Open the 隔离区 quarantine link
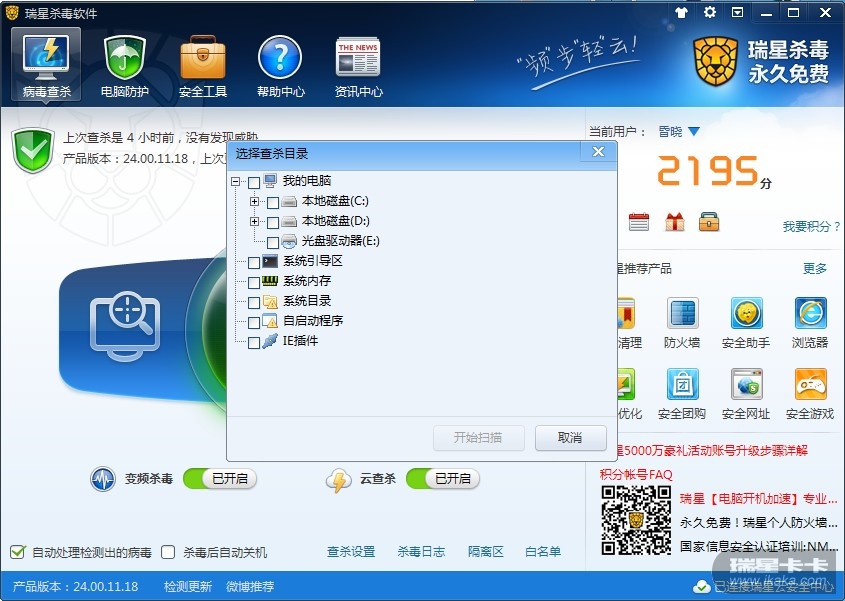Screen dimensions: 845x601 pyautogui.click(x=486, y=551)
